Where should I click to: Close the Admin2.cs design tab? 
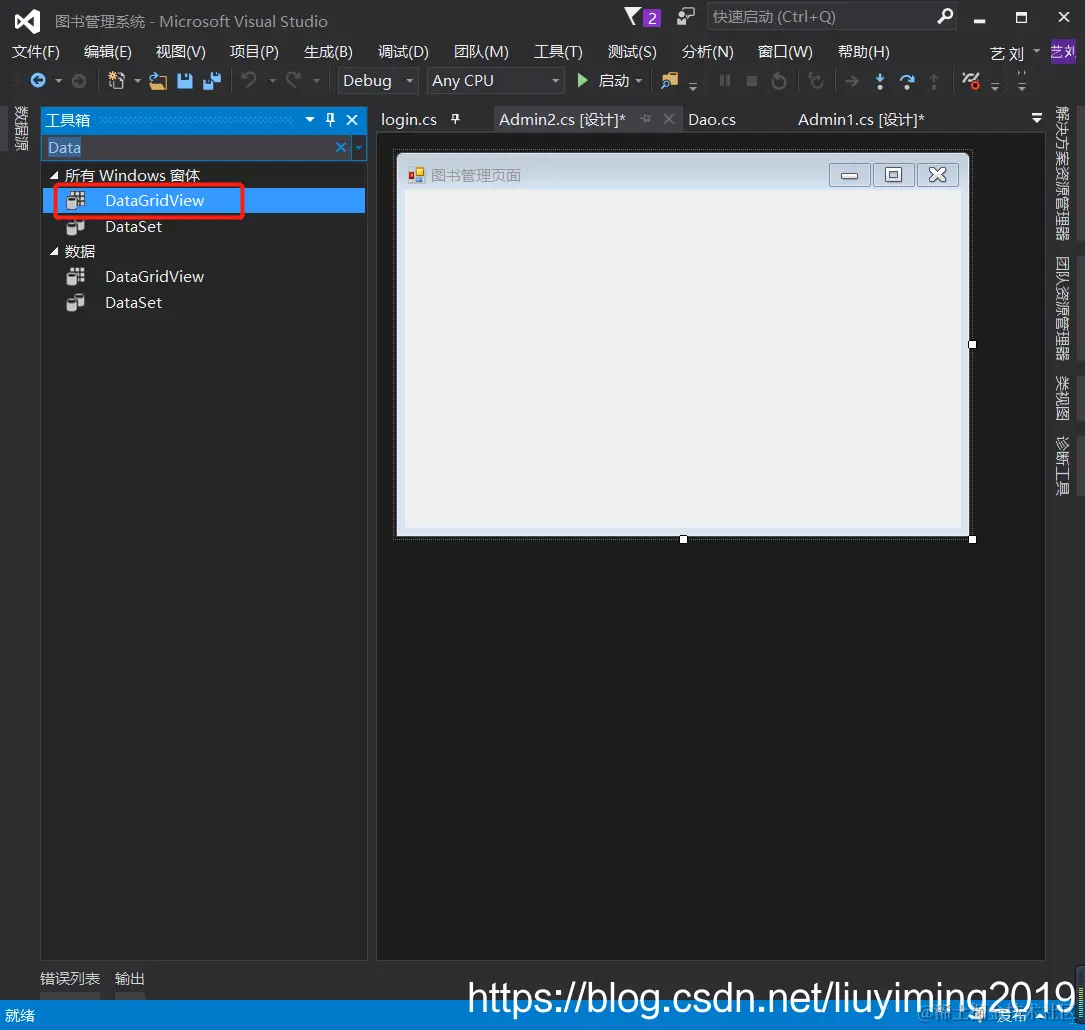(x=668, y=119)
